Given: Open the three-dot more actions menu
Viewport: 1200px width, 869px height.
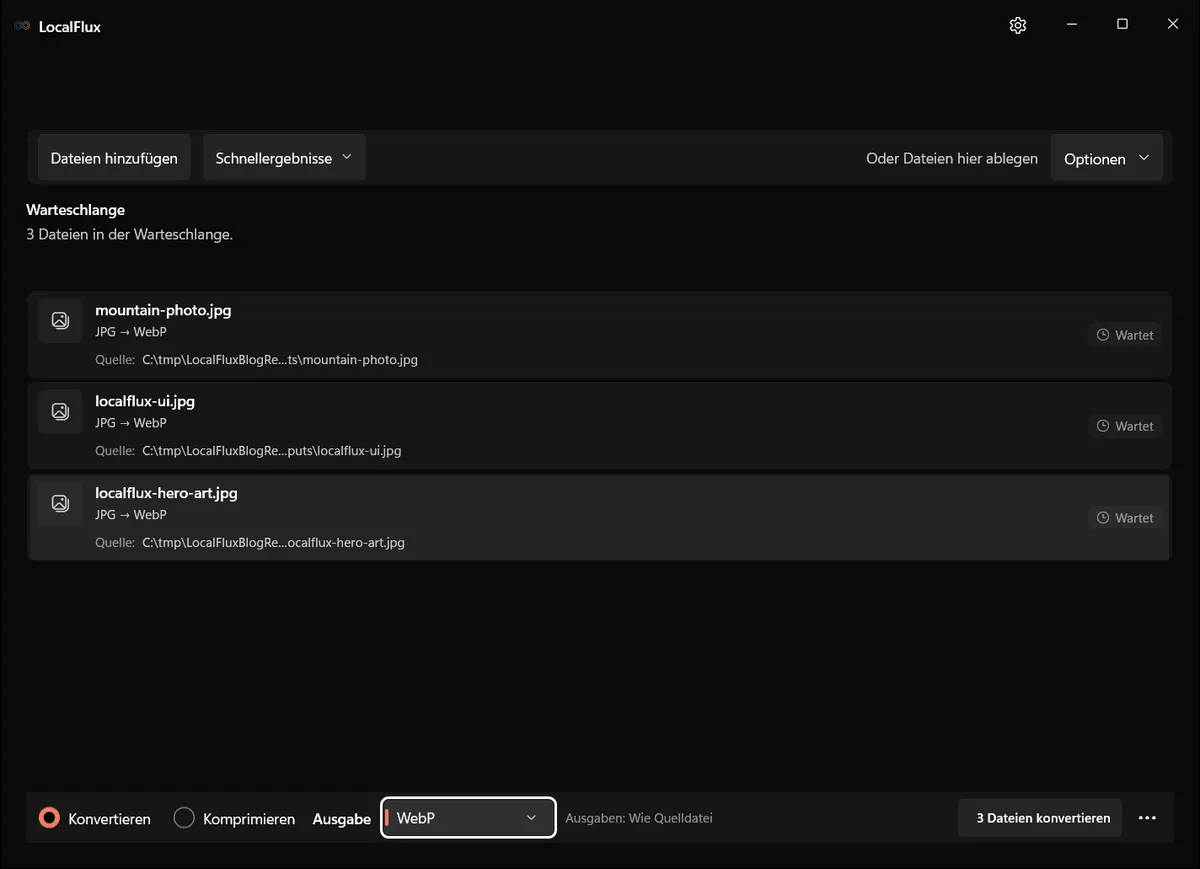Looking at the screenshot, I should point(1147,818).
